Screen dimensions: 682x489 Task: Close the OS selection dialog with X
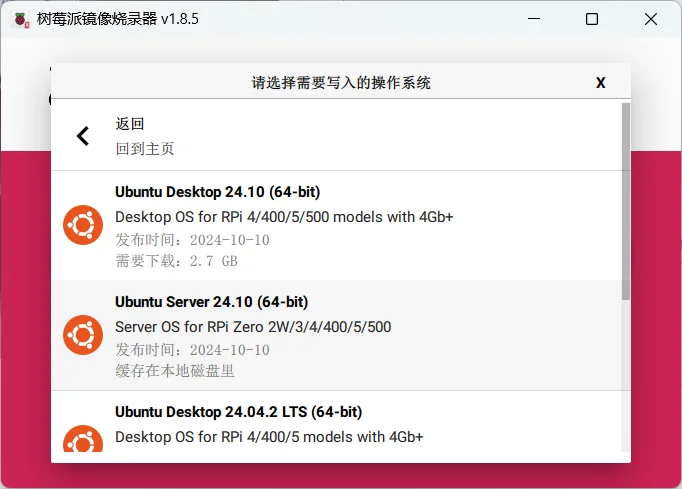pos(600,83)
